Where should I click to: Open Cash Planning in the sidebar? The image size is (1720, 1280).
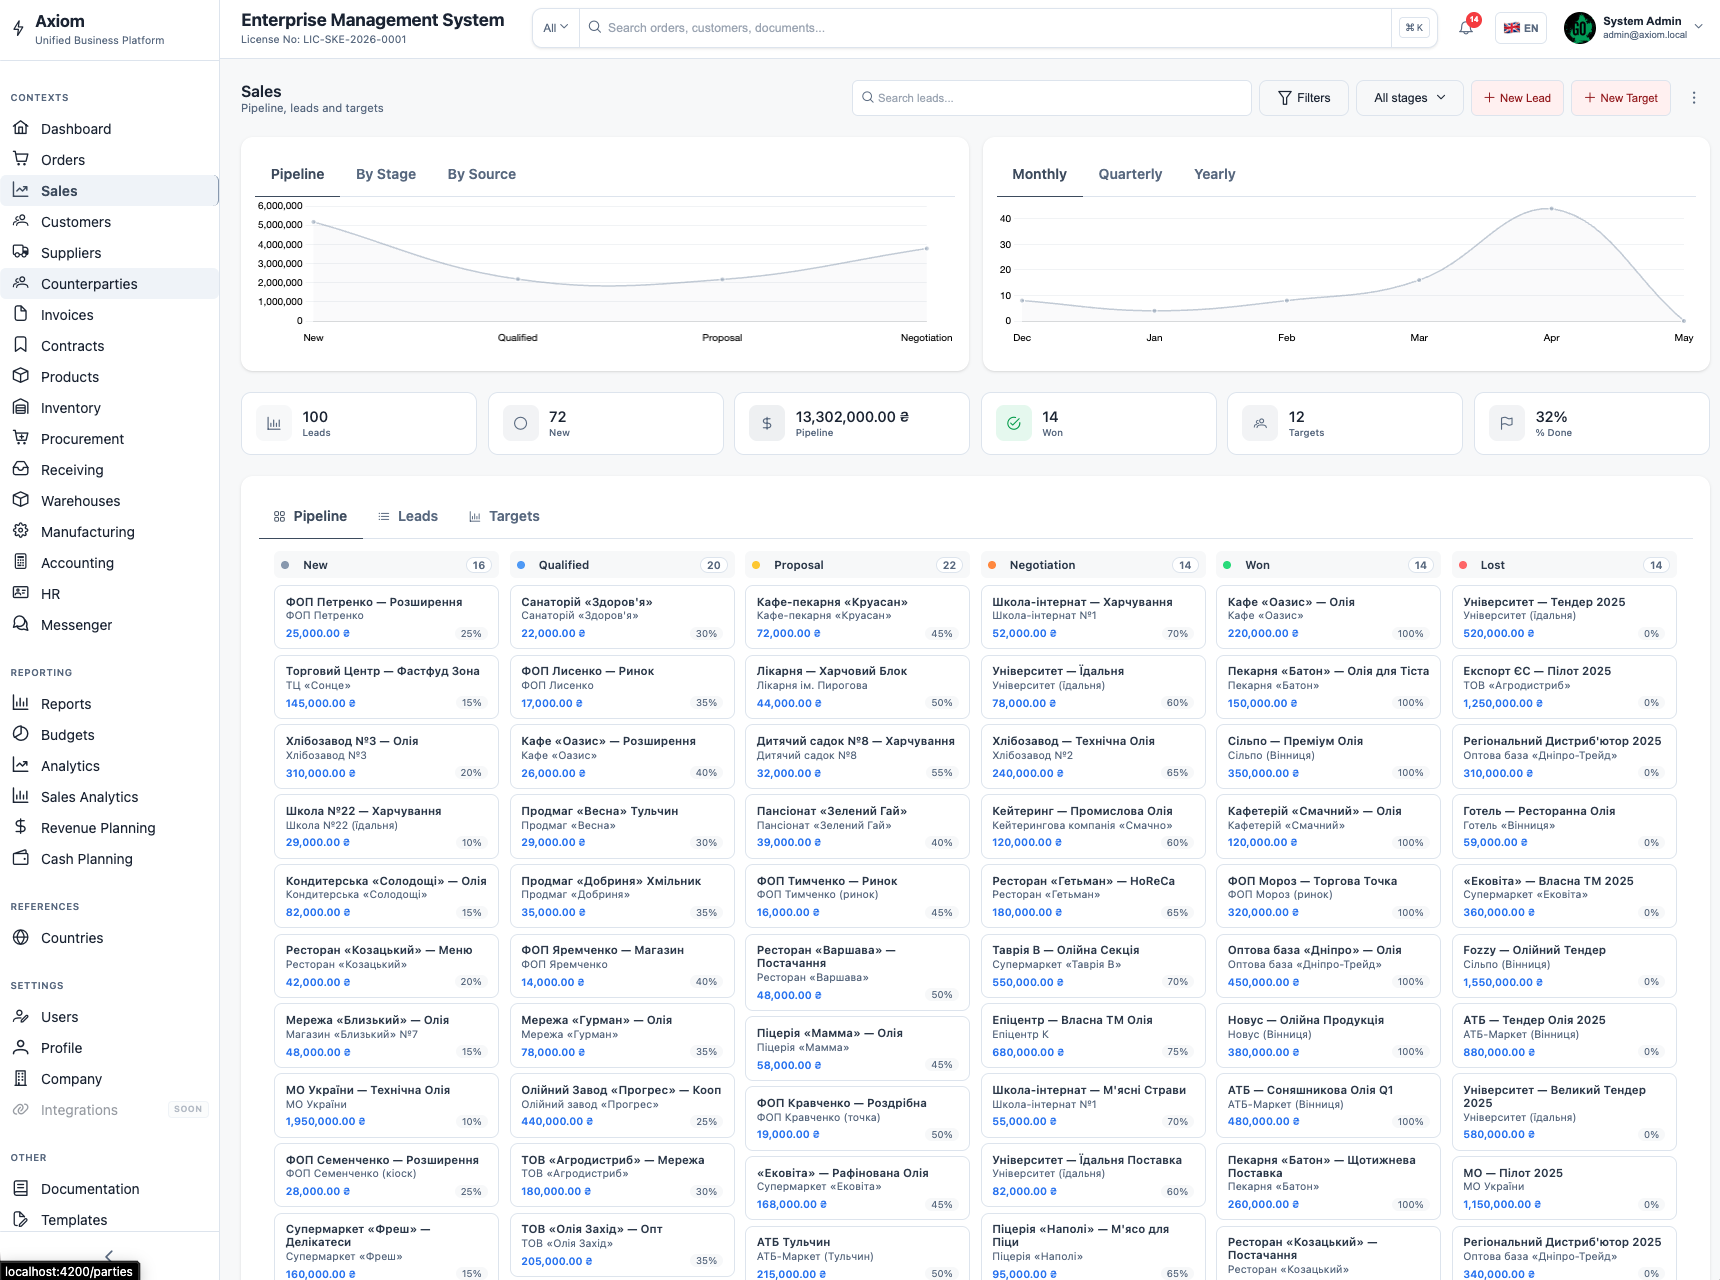coord(110,858)
